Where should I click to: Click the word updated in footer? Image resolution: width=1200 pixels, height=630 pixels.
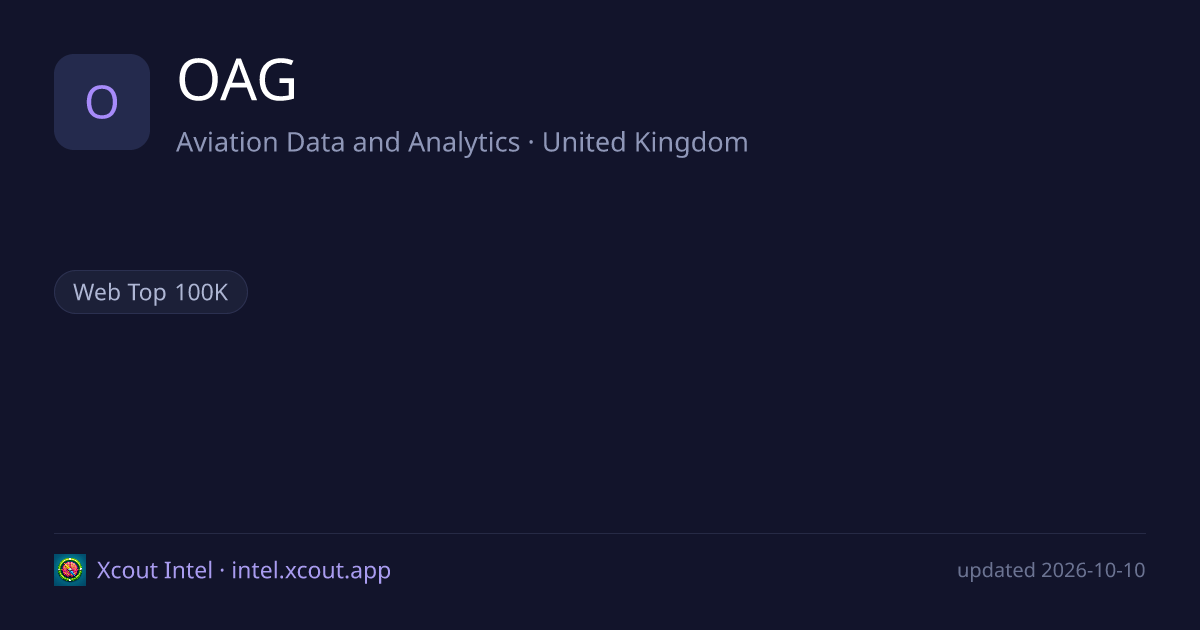(x=996, y=570)
